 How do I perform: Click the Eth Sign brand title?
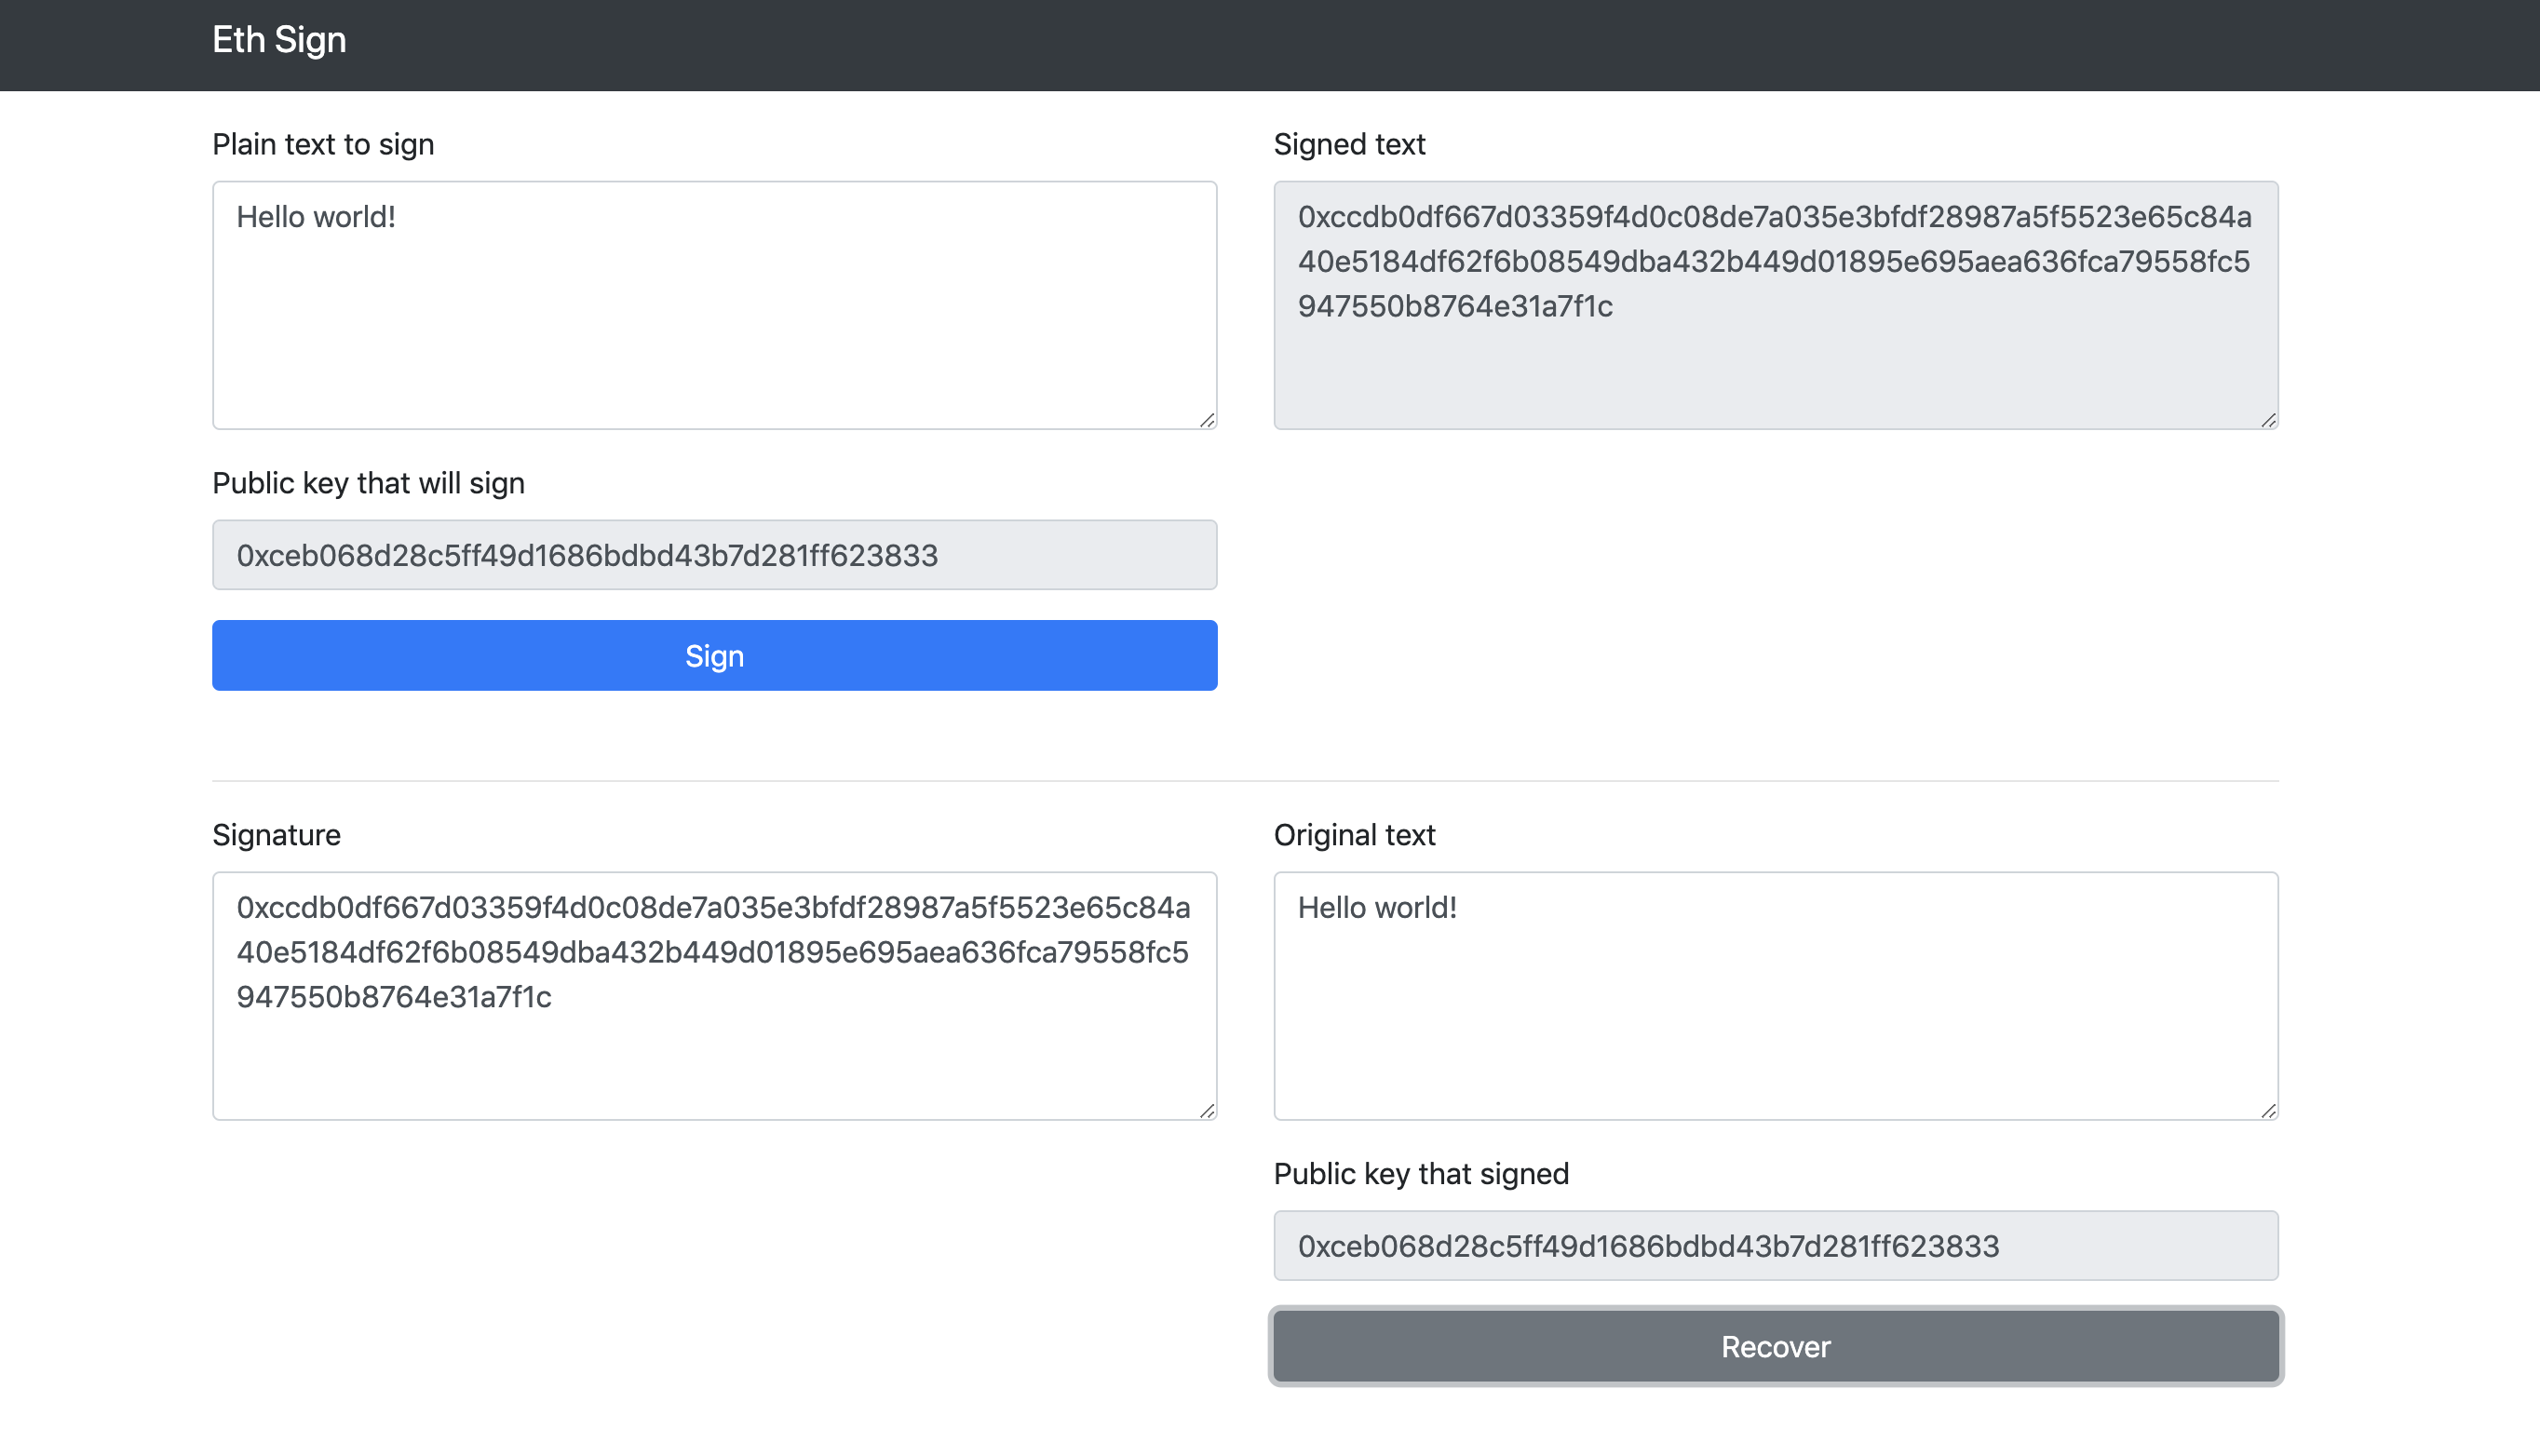click(279, 40)
